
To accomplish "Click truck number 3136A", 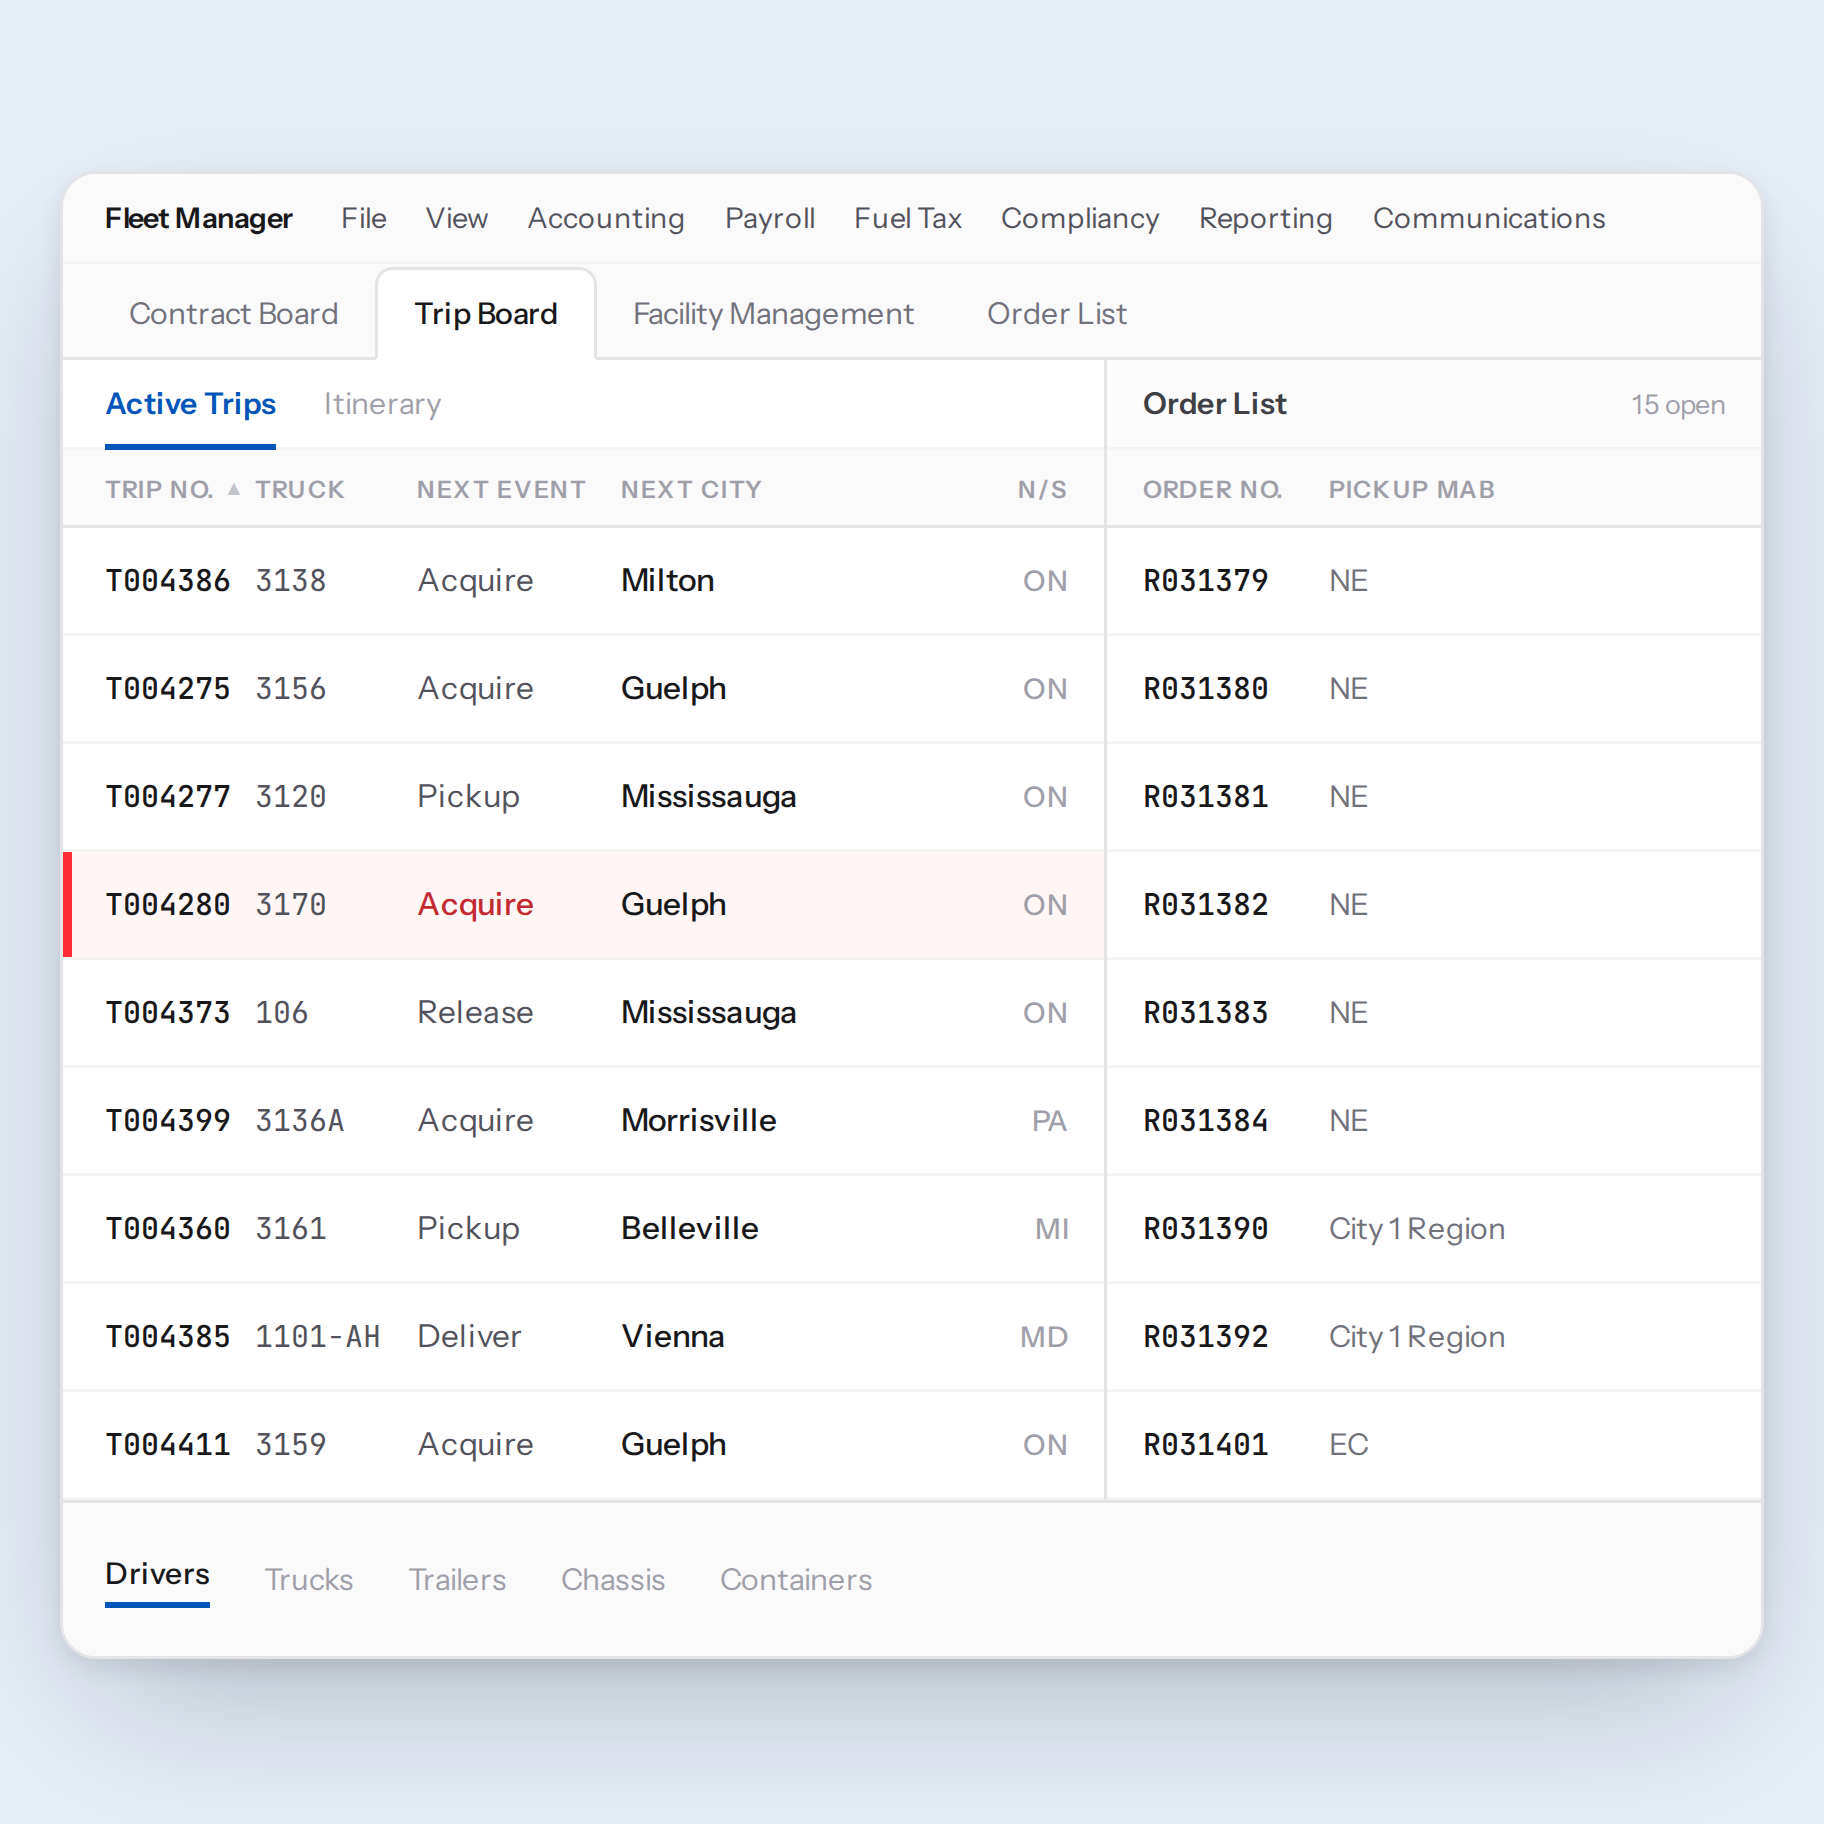I will [x=300, y=1121].
